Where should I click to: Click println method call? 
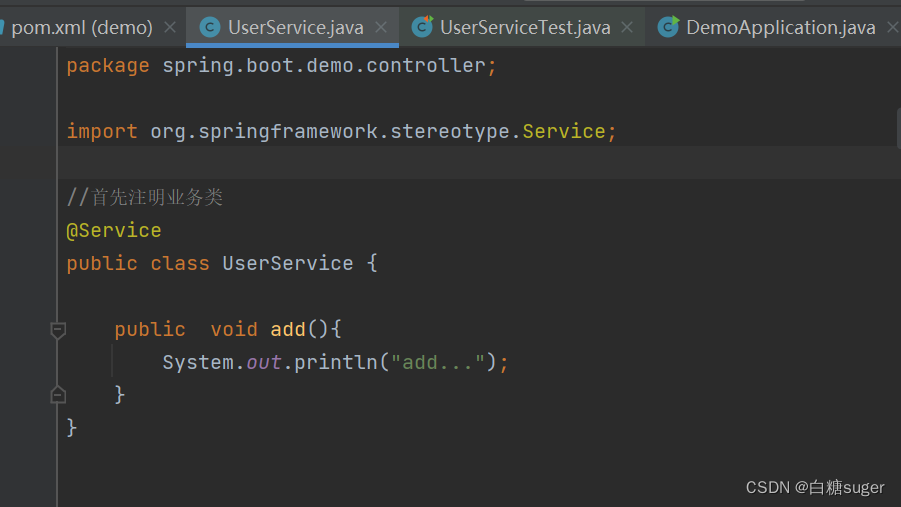pyautogui.click(x=336, y=363)
